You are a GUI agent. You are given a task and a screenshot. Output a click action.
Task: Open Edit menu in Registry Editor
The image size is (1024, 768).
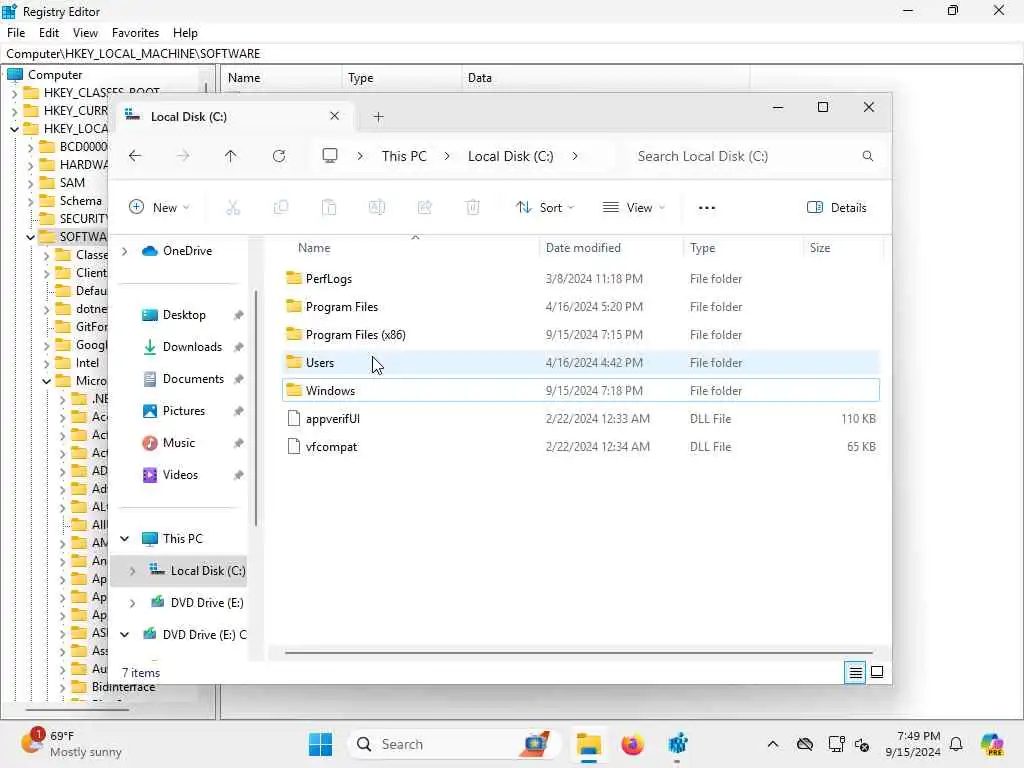[48, 33]
